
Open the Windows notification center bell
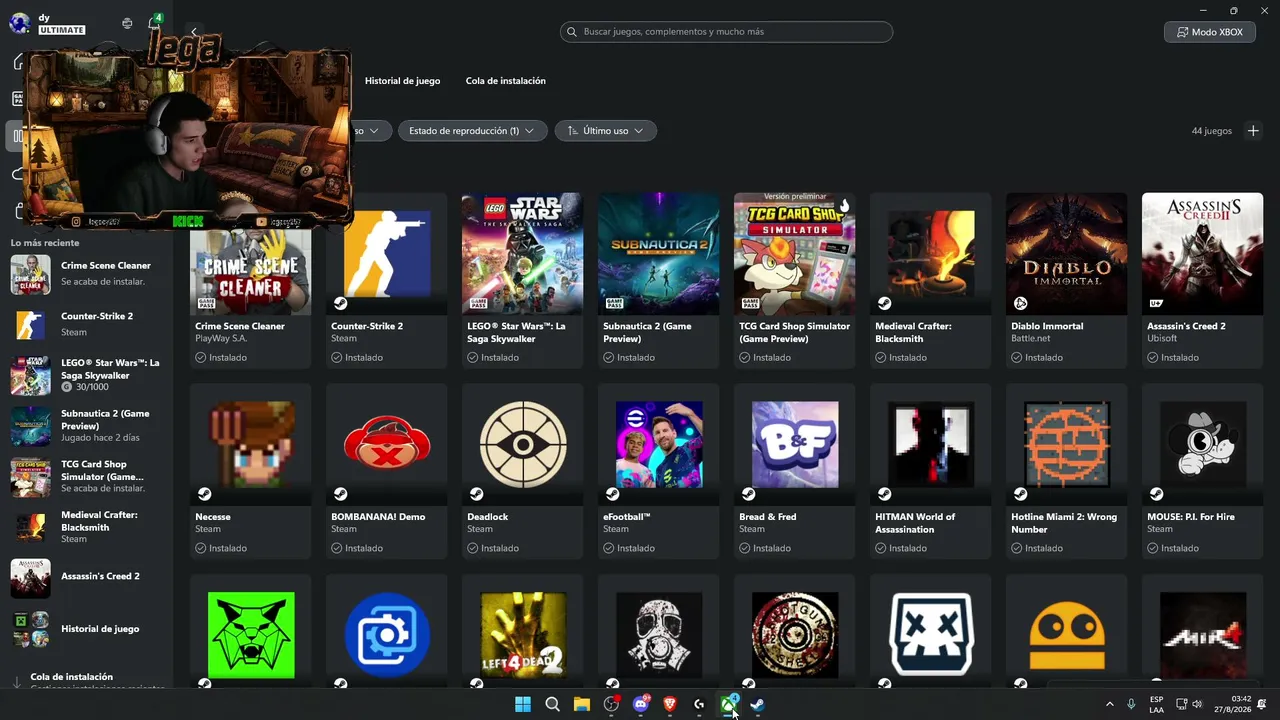pyautogui.click(x=1262, y=704)
